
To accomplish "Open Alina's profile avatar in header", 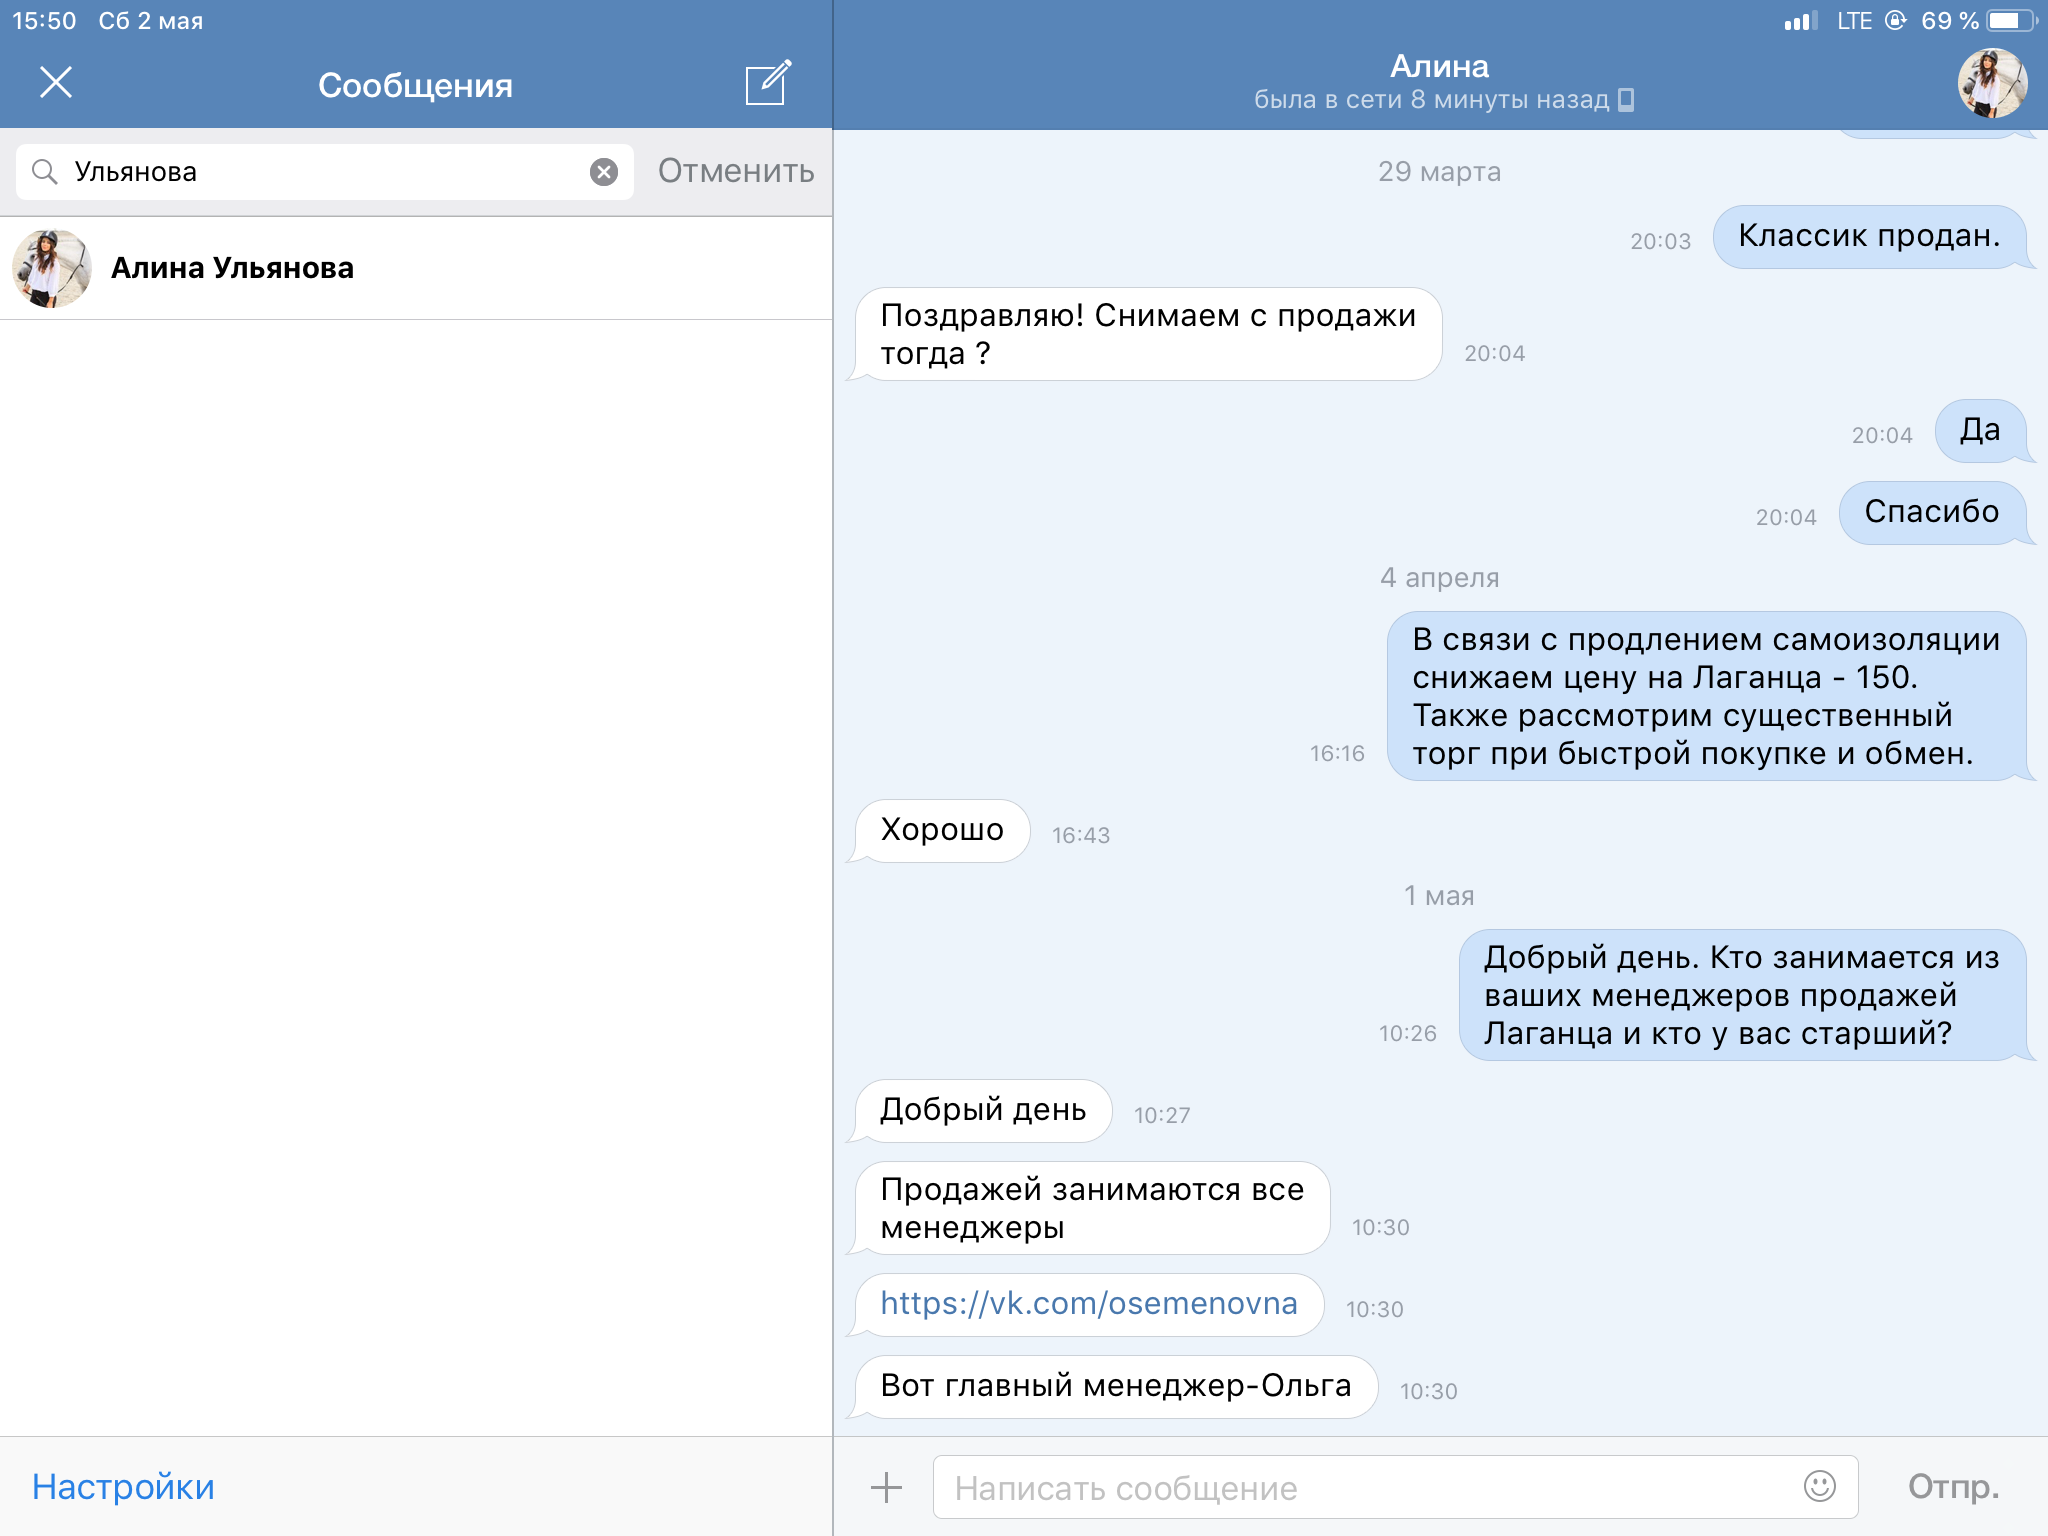I will pyautogui.click(x=1991, y=83).
